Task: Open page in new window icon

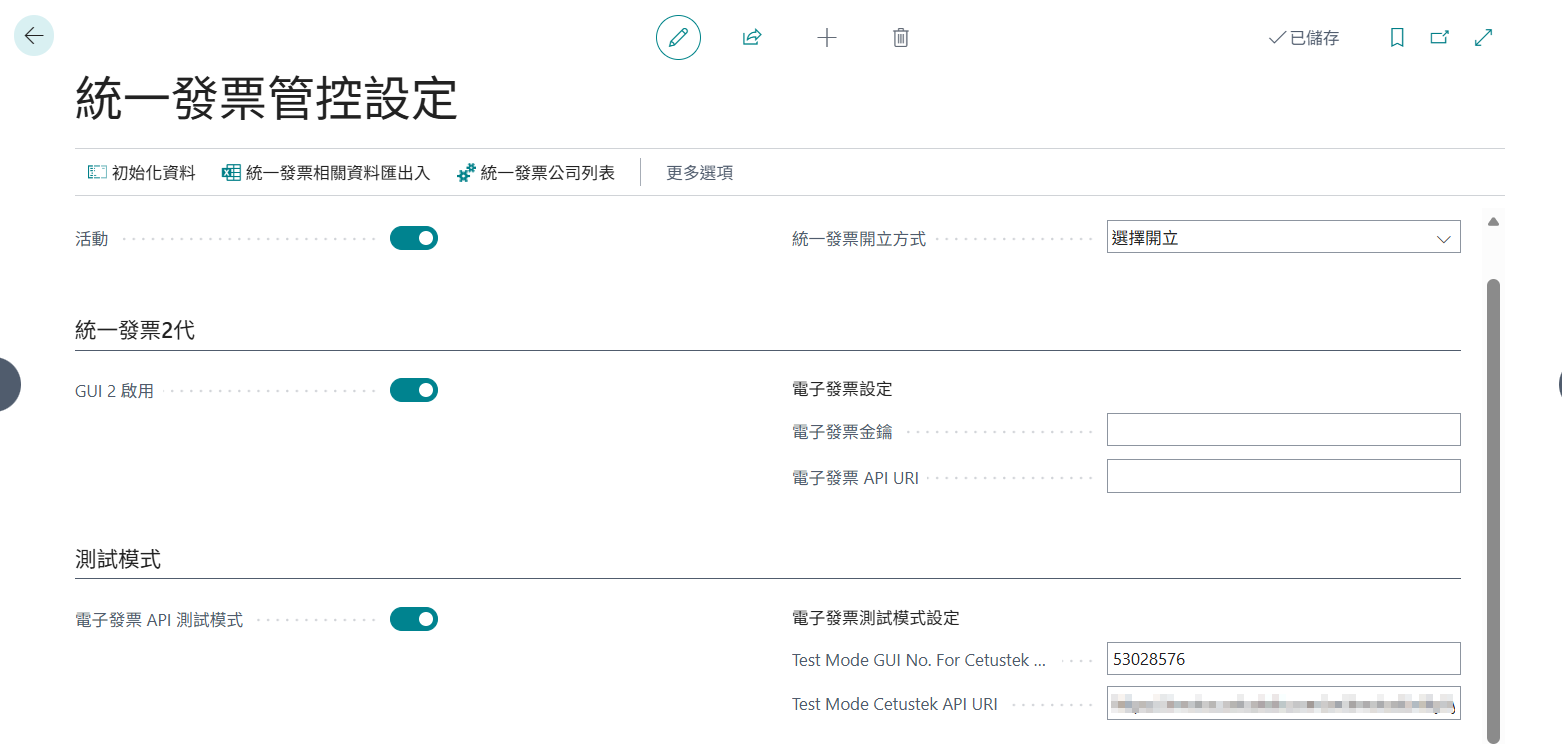Action: coord(1440,38)
